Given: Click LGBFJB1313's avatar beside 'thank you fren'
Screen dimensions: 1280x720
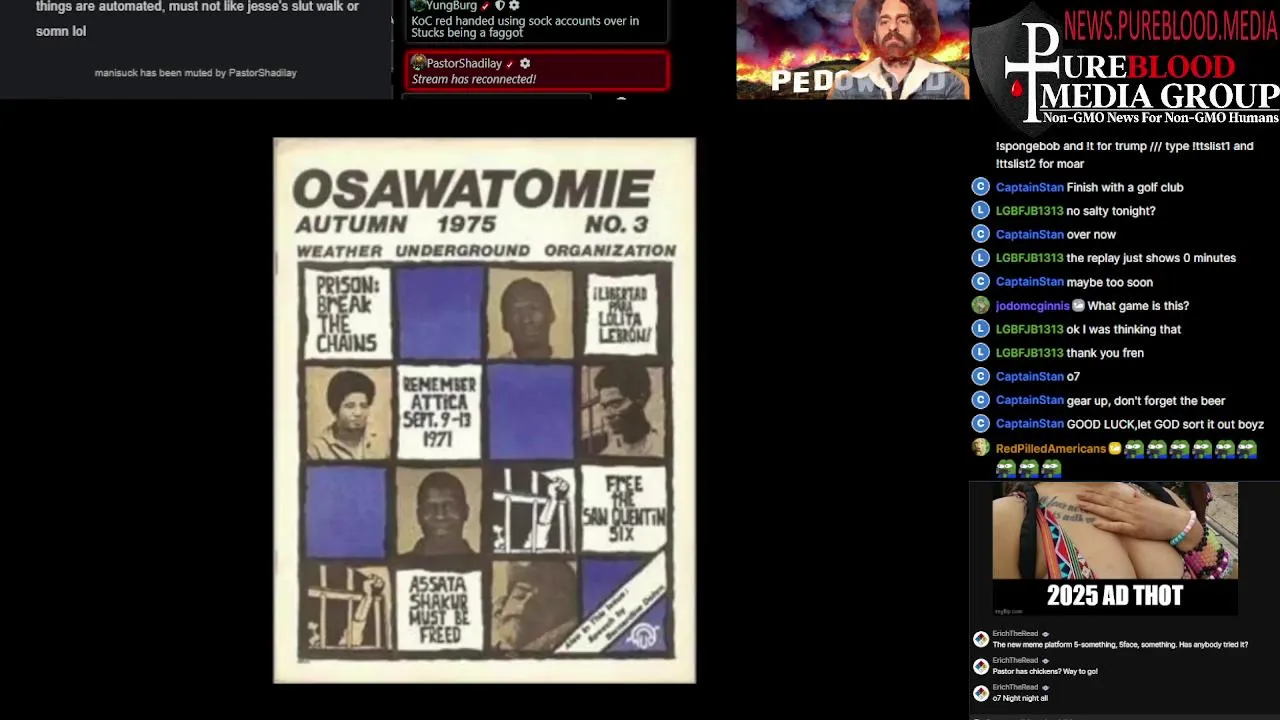Looking at the screenshot, I should [981, 353].
